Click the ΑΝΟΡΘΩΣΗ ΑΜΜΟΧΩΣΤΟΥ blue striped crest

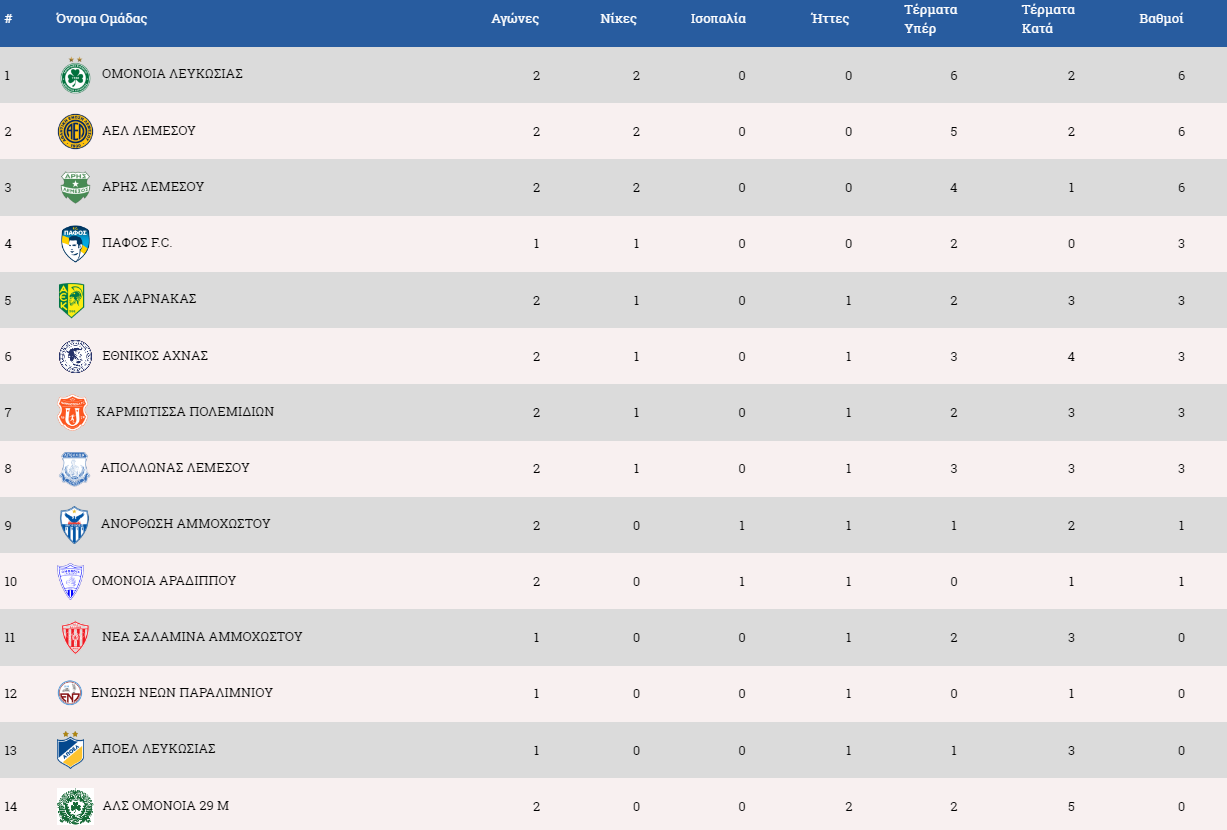pyautogui.click(x=75, y=524)
